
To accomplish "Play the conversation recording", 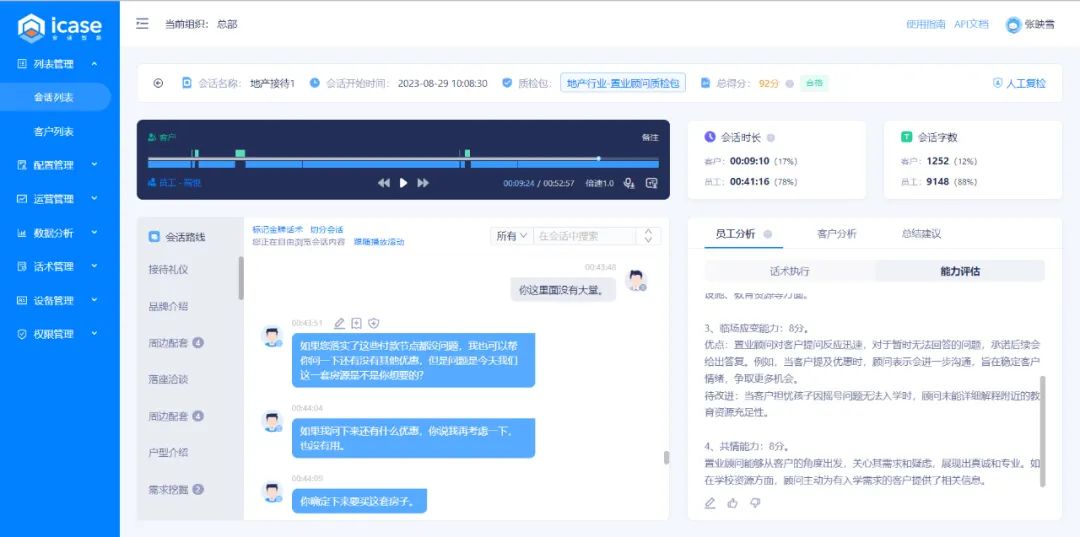I will (x=404, y=183).
